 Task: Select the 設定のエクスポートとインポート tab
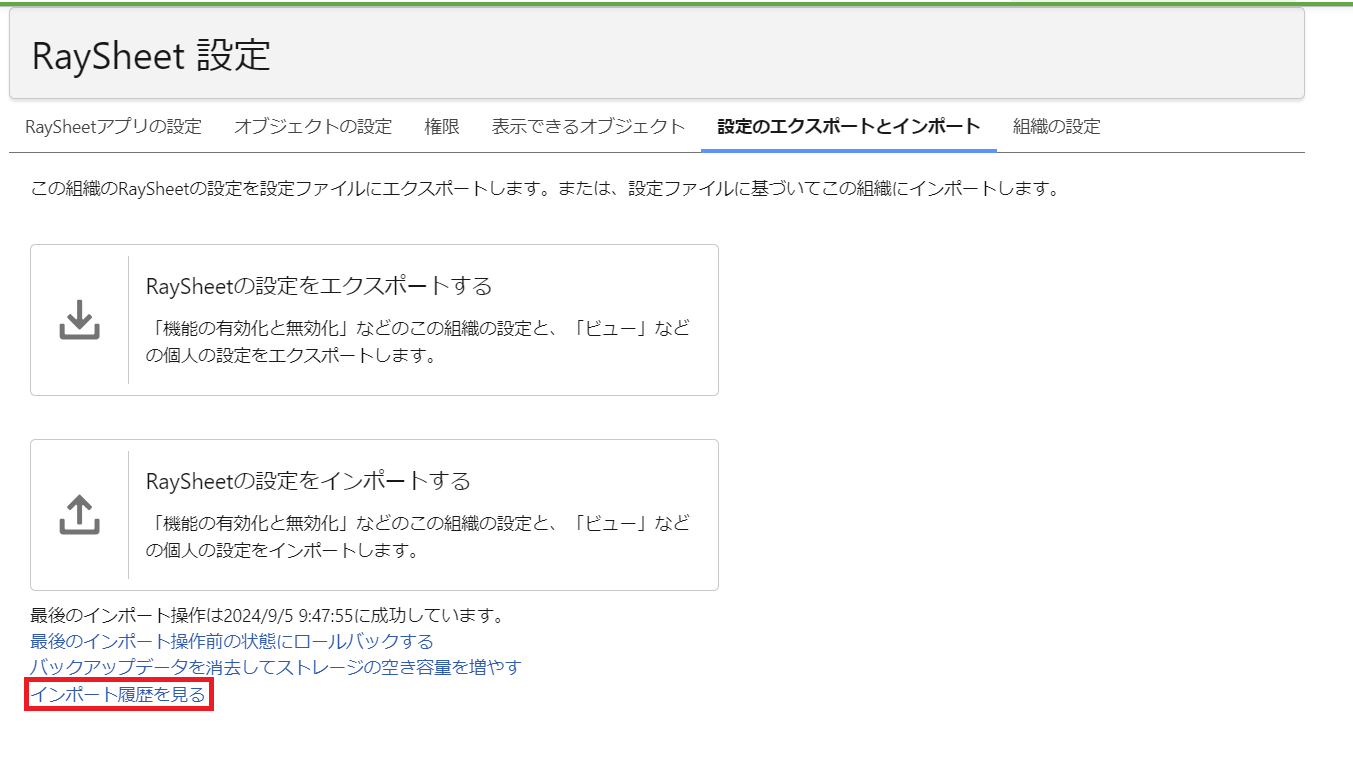point(849,127)
